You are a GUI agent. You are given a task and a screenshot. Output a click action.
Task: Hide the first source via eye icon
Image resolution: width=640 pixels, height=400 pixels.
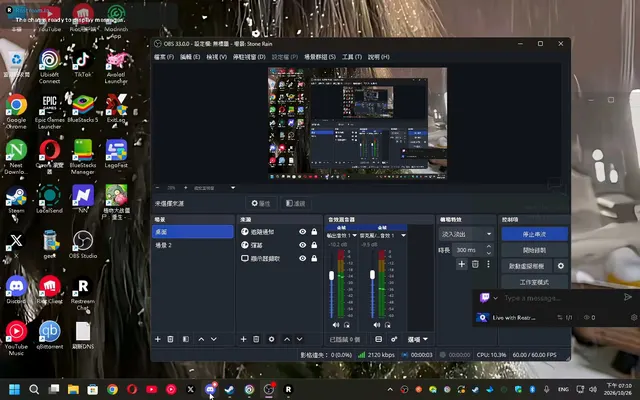pyautogui.click(x=302, y=232)
